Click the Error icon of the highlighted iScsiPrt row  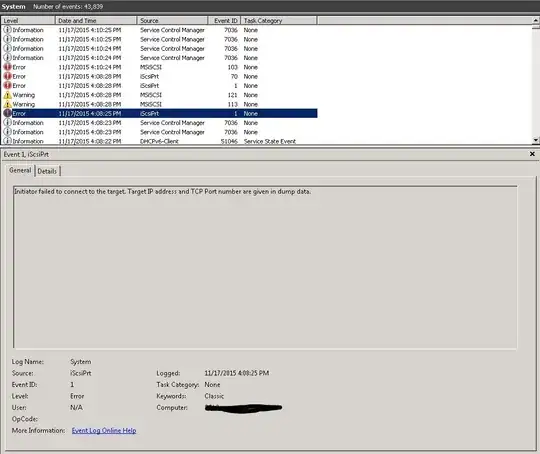point(7,113)
